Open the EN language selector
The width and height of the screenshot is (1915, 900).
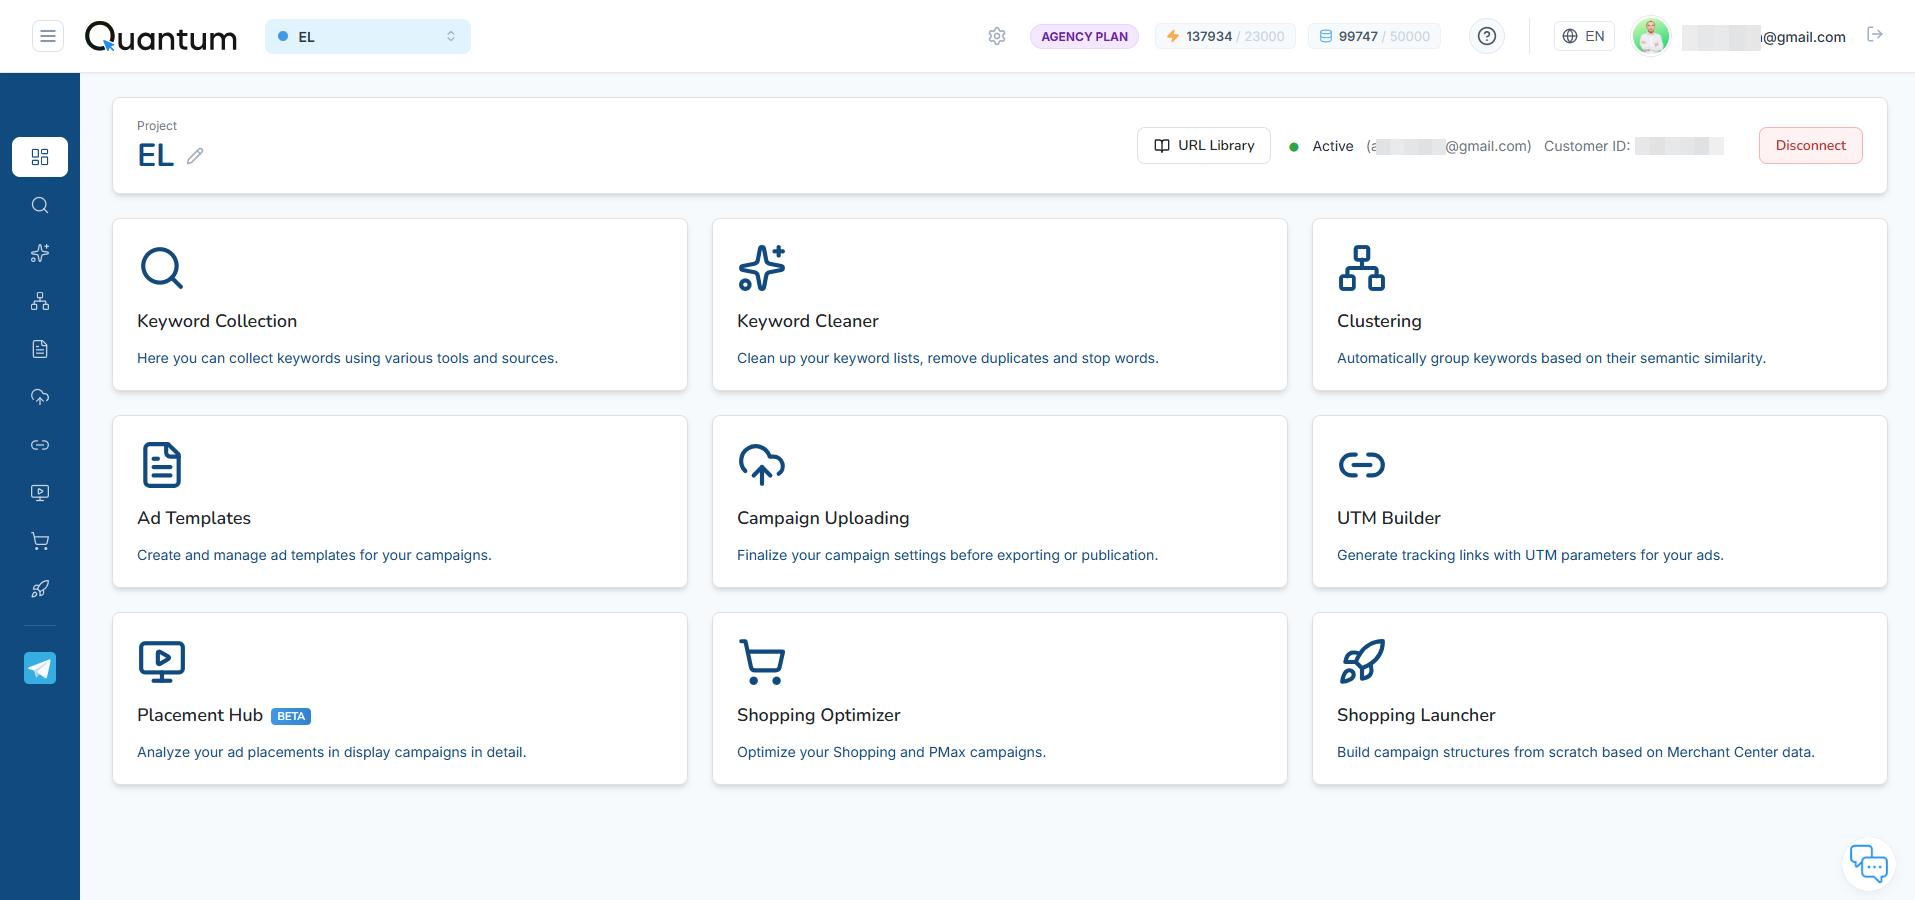[1584, 36]
